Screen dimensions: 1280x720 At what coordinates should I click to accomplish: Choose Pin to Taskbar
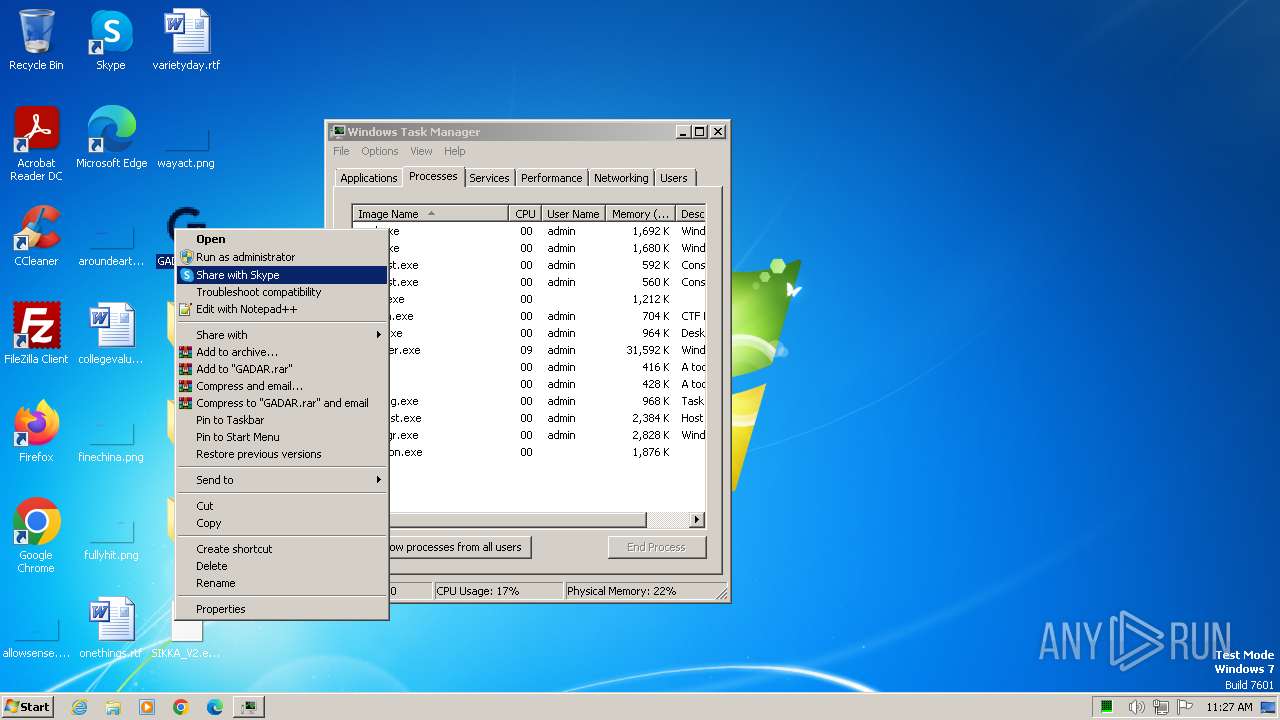click(x=282, y=420)
